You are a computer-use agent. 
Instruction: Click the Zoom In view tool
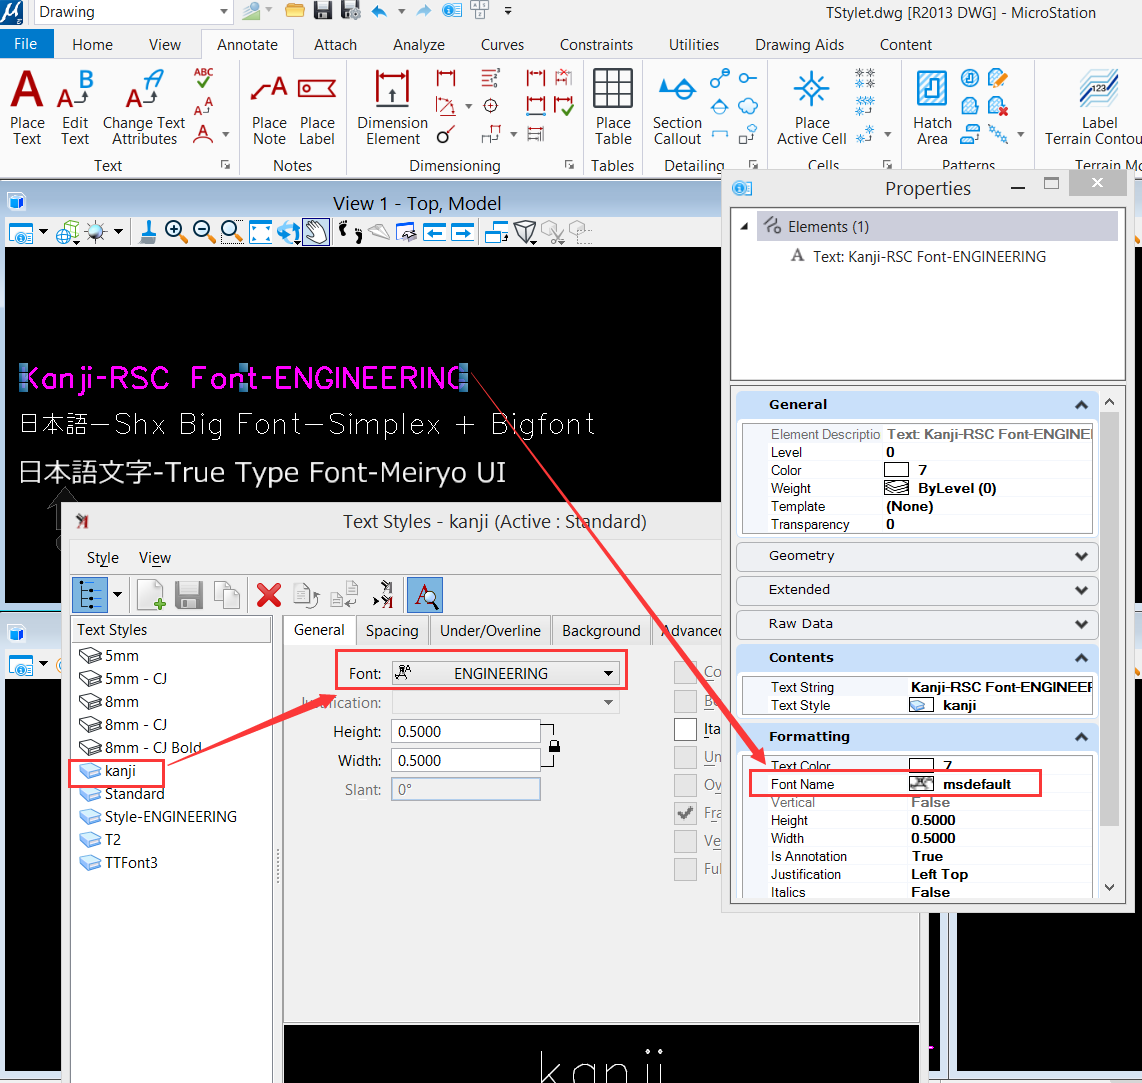click(x=175, y=232)
